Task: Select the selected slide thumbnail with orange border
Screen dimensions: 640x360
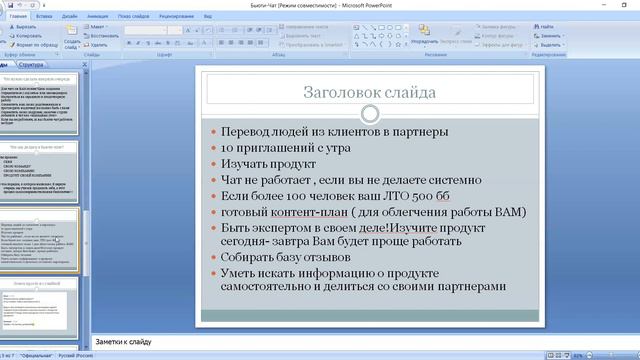Action: pos(39,240)
